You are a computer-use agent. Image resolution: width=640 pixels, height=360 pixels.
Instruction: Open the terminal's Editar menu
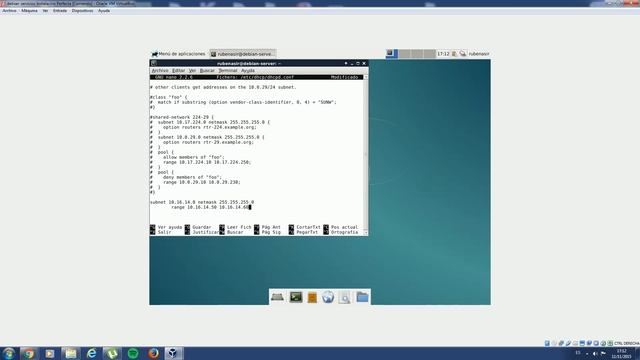coord(178,71)
